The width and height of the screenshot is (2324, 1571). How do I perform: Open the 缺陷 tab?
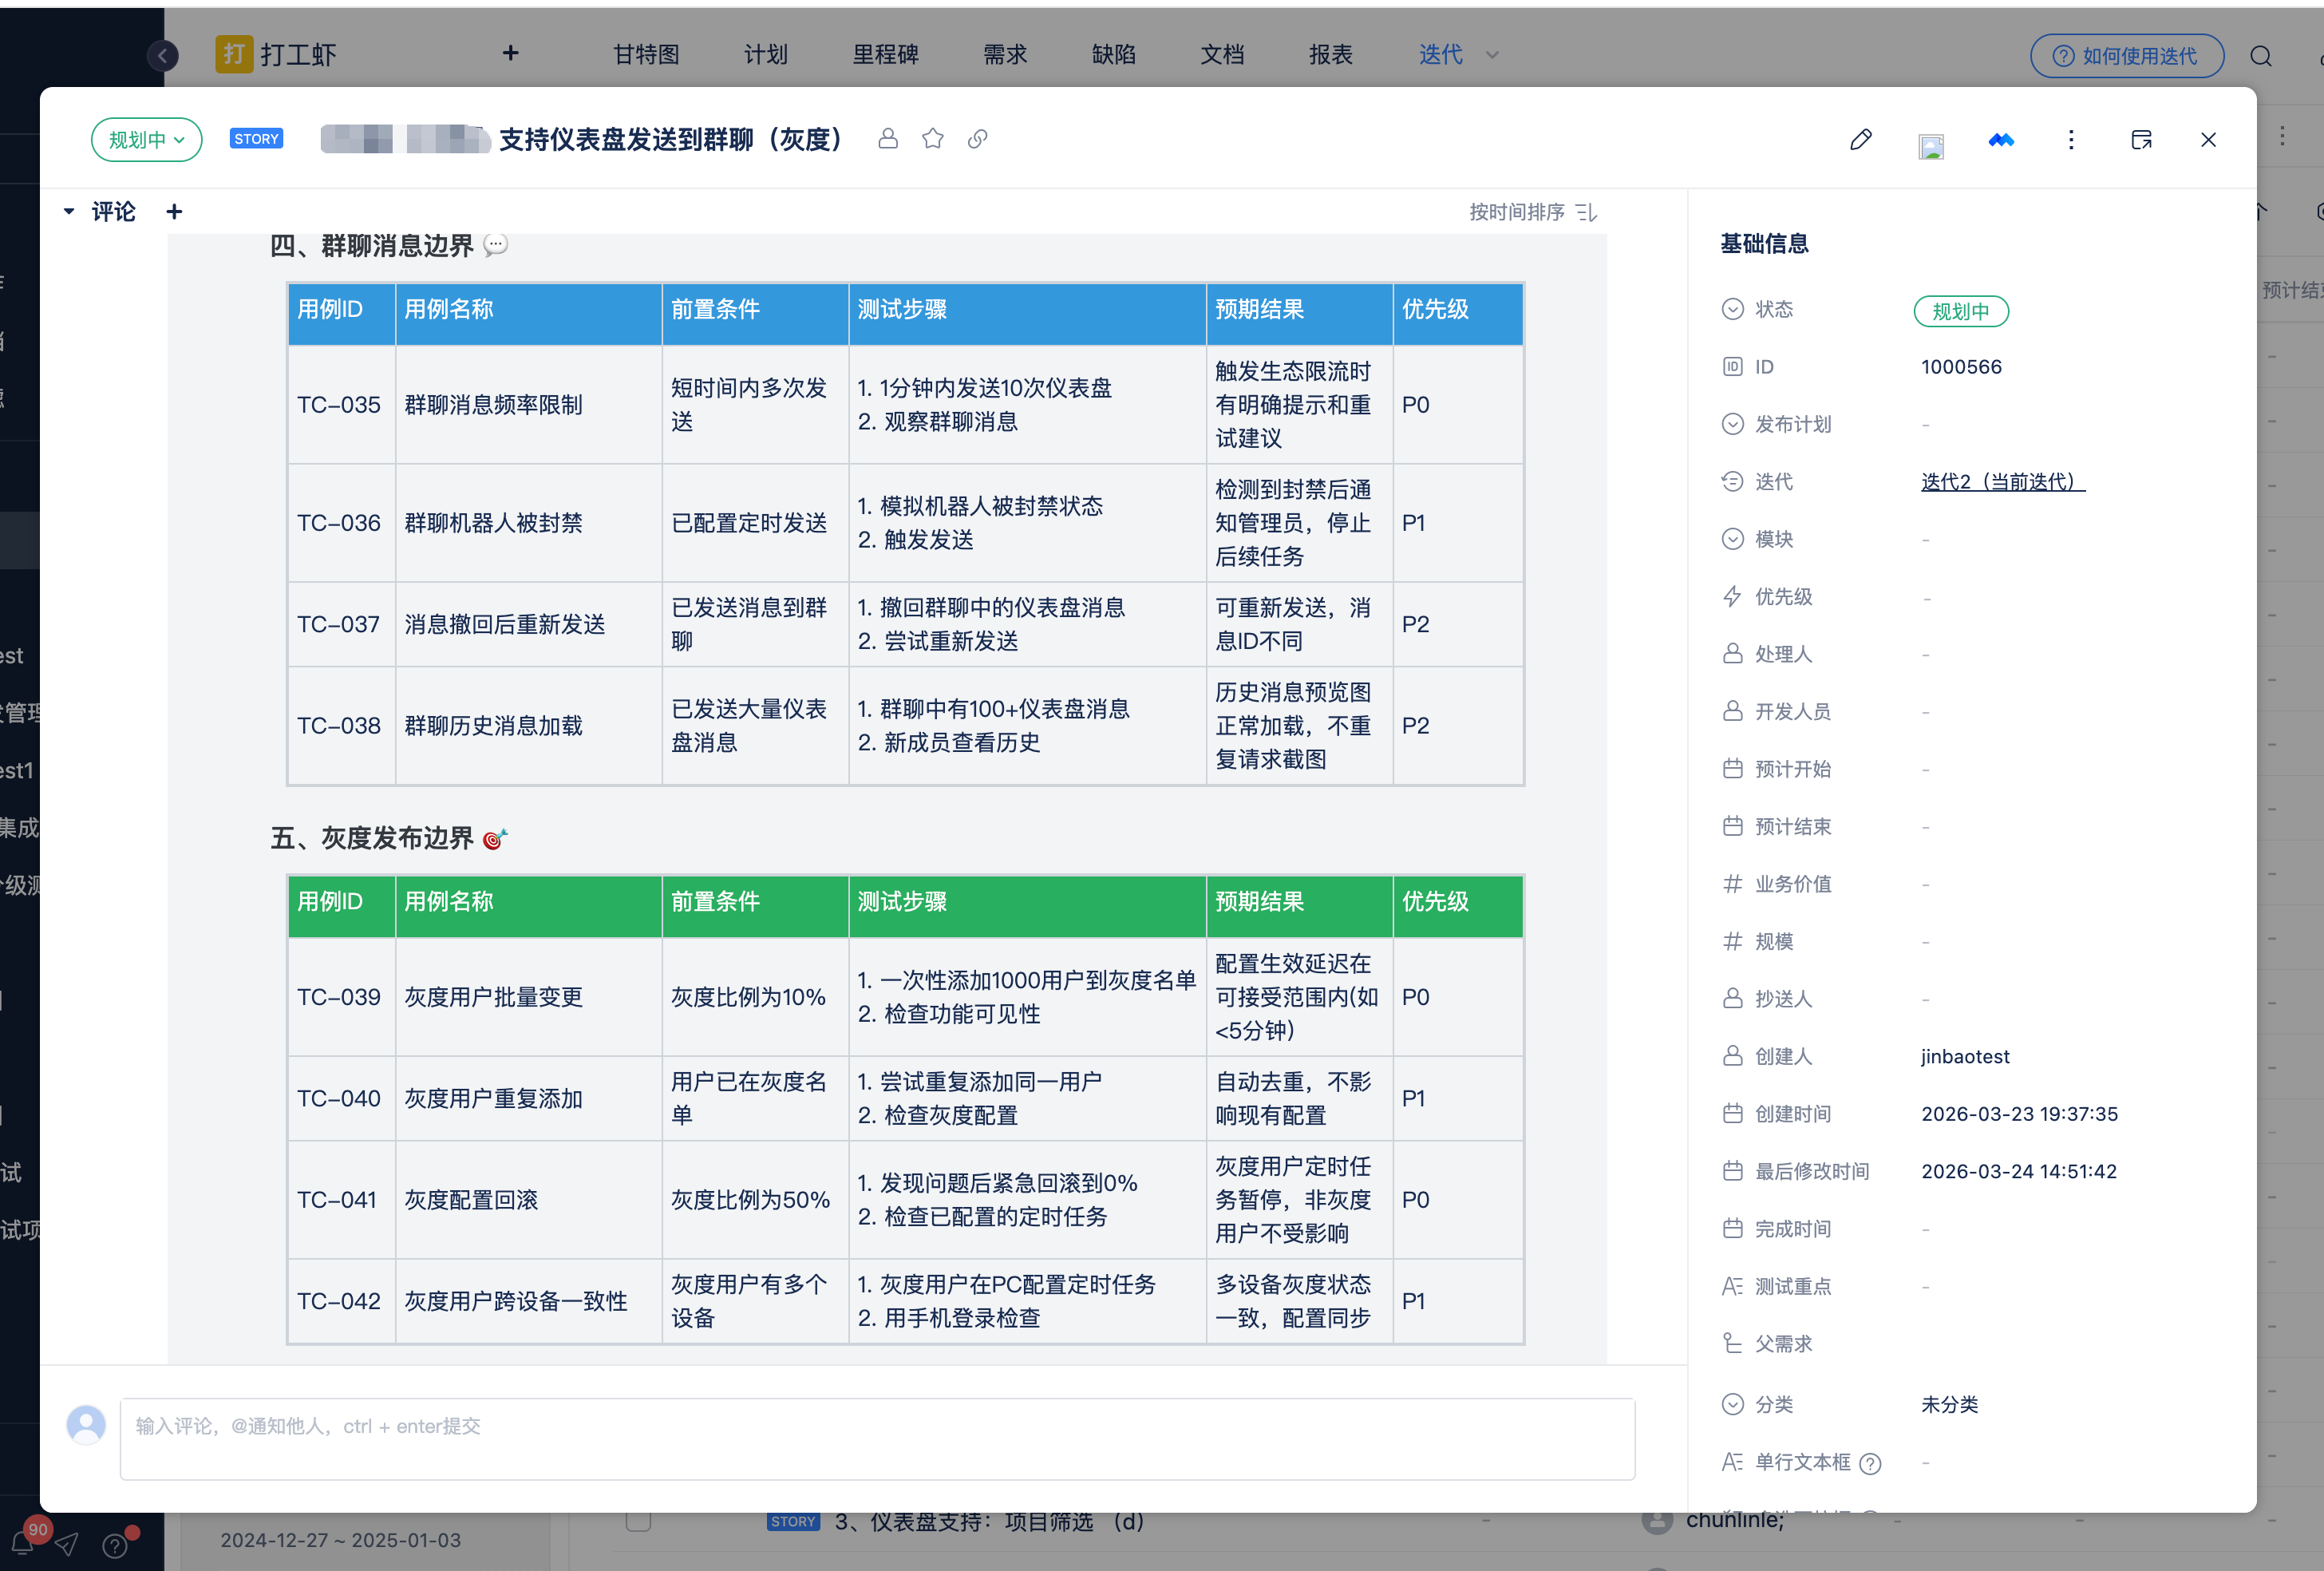coord(1113,55)
